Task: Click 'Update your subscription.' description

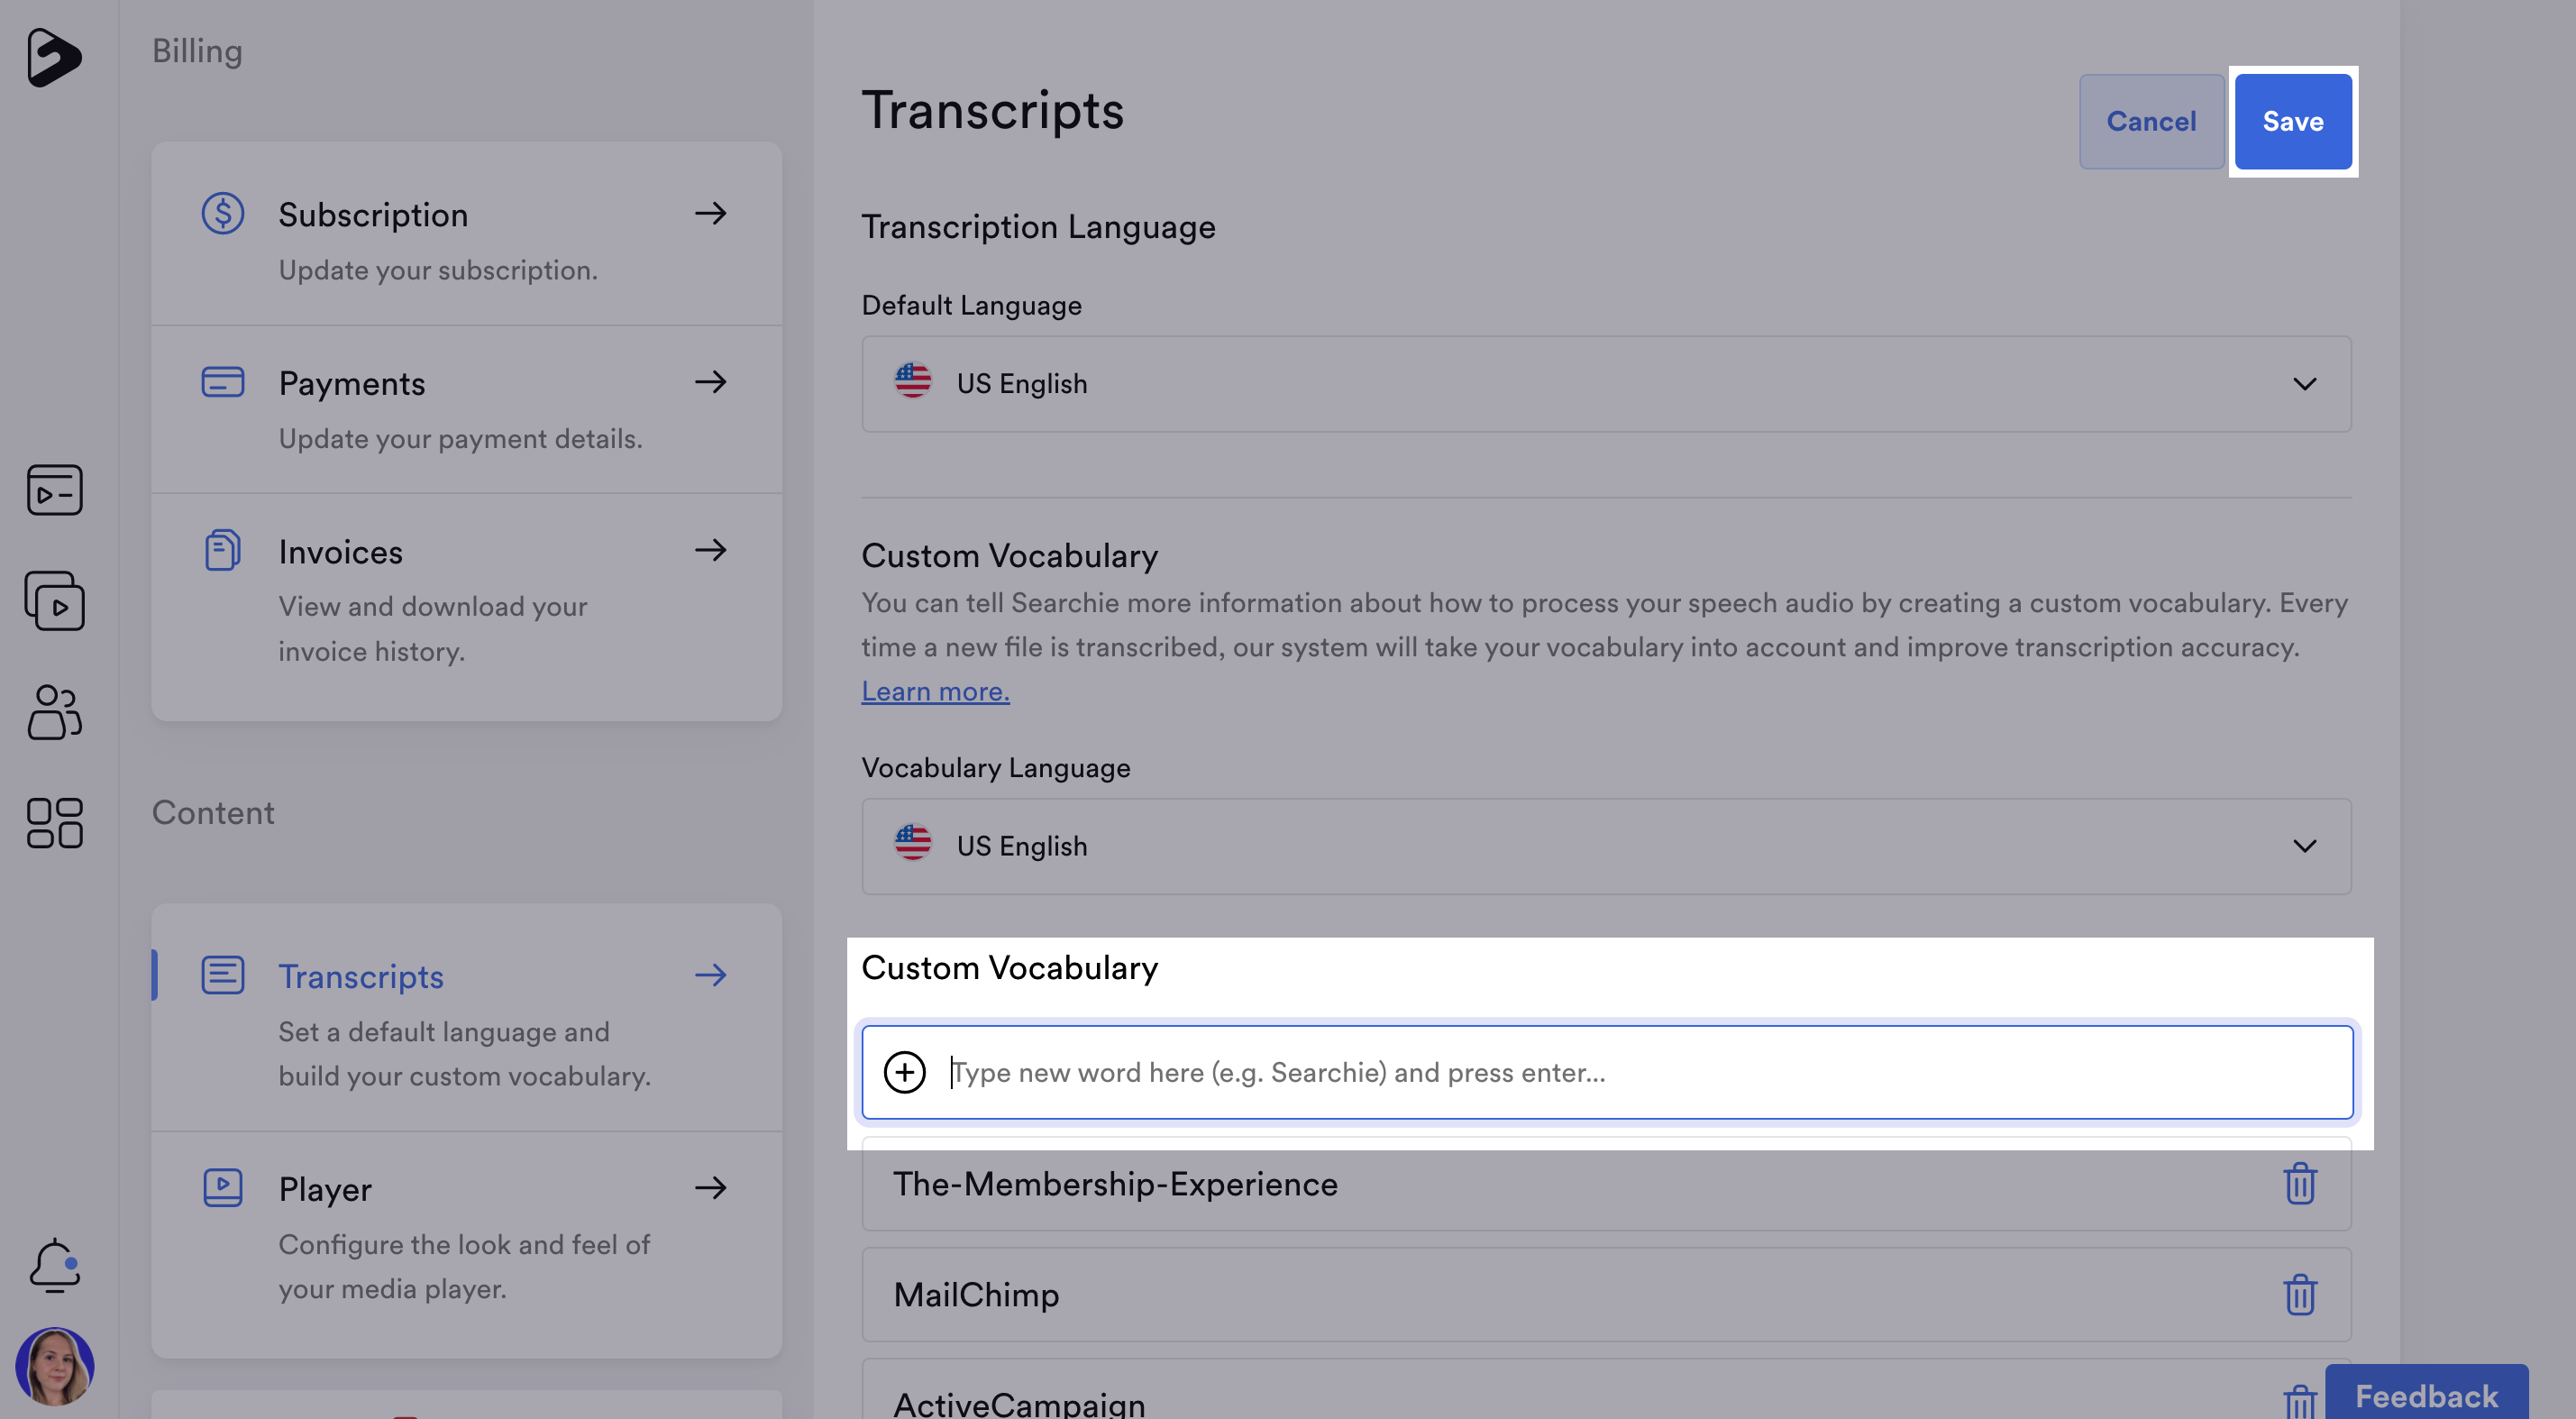Action: [x=438, y=270]
